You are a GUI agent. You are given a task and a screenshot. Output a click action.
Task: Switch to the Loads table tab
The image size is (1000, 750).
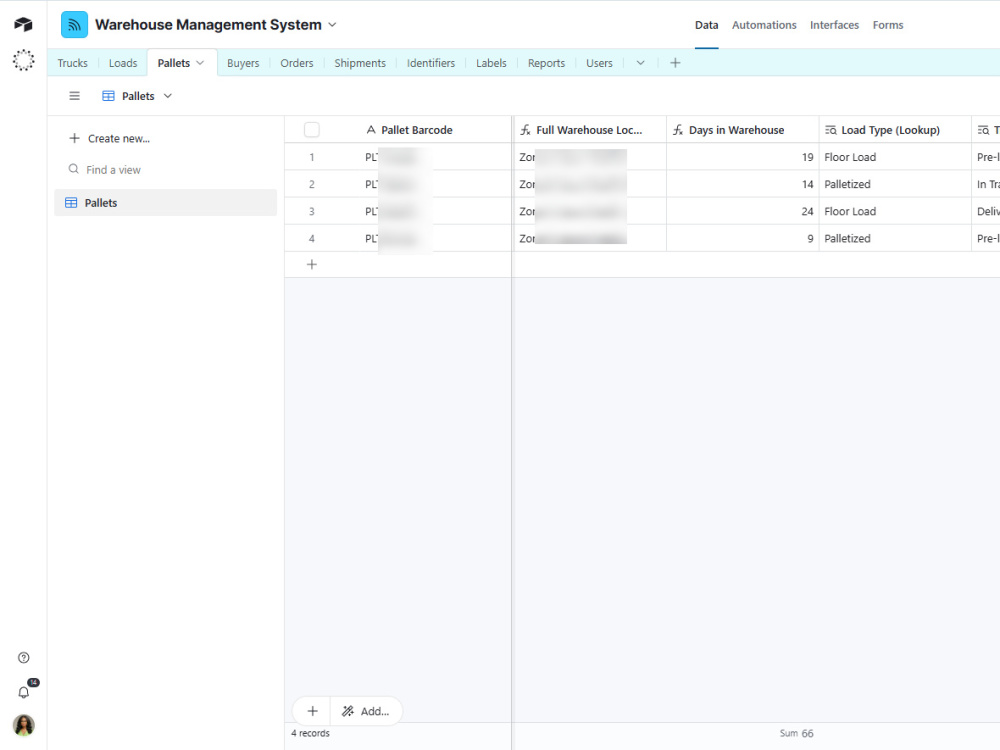point(123,62)
